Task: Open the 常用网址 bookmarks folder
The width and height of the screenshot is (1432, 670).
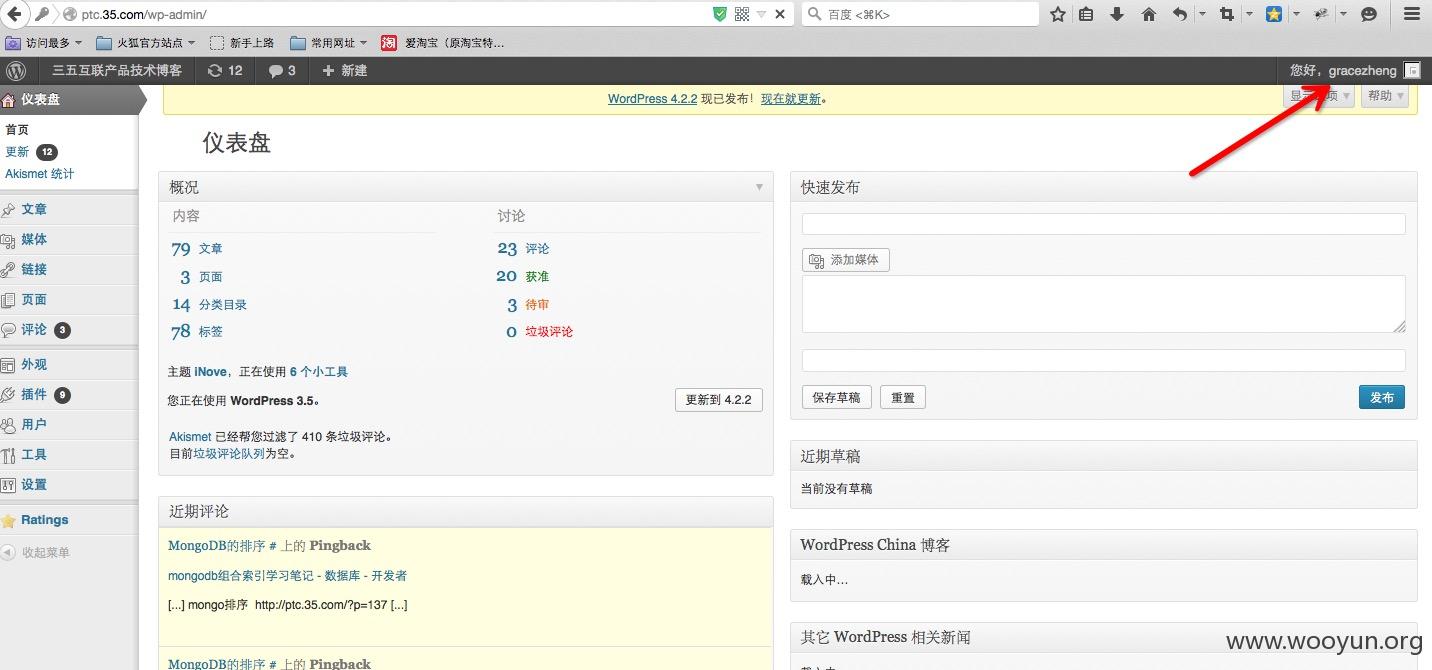Action: [x=328, y=43]
